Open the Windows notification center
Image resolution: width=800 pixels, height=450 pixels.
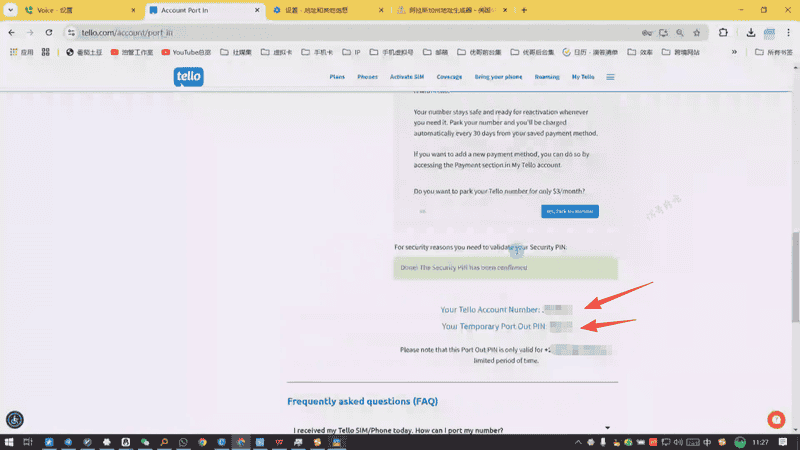click(x=783, y=442)
